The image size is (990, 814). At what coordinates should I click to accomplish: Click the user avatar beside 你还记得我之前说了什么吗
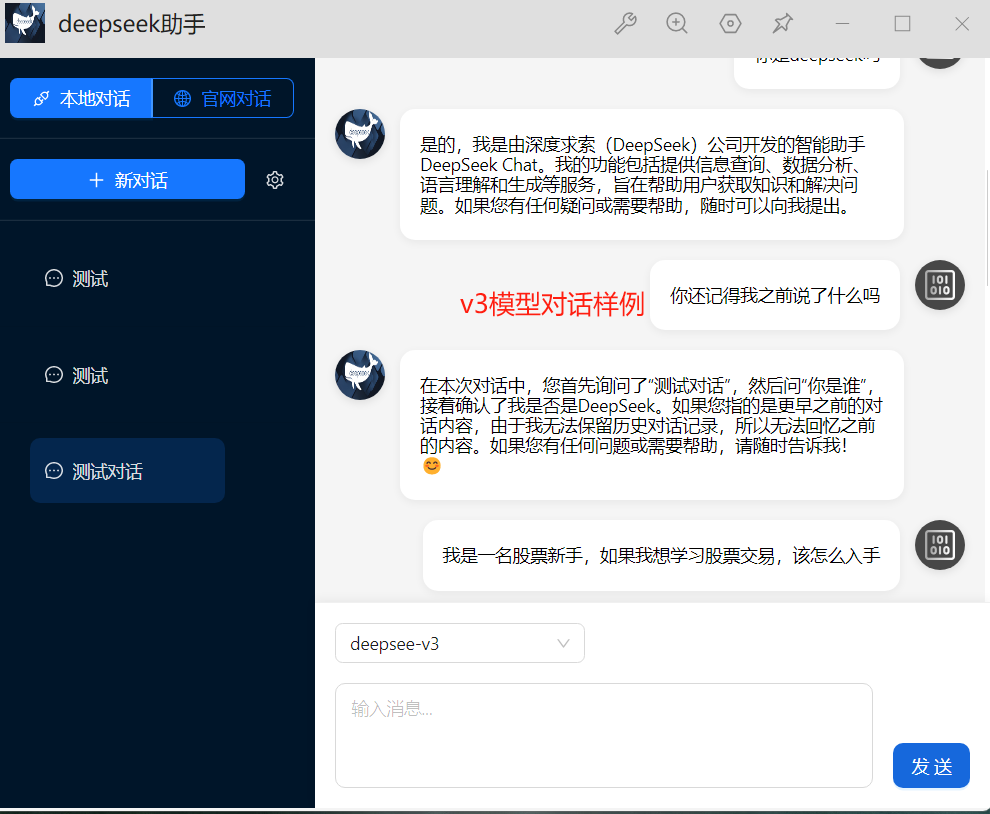[x=939, y=285]
